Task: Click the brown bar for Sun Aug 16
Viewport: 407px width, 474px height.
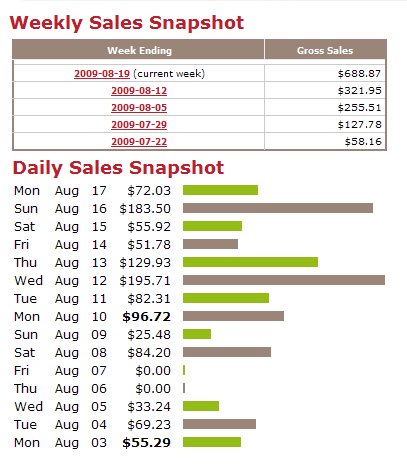Action: coord(278,208)
